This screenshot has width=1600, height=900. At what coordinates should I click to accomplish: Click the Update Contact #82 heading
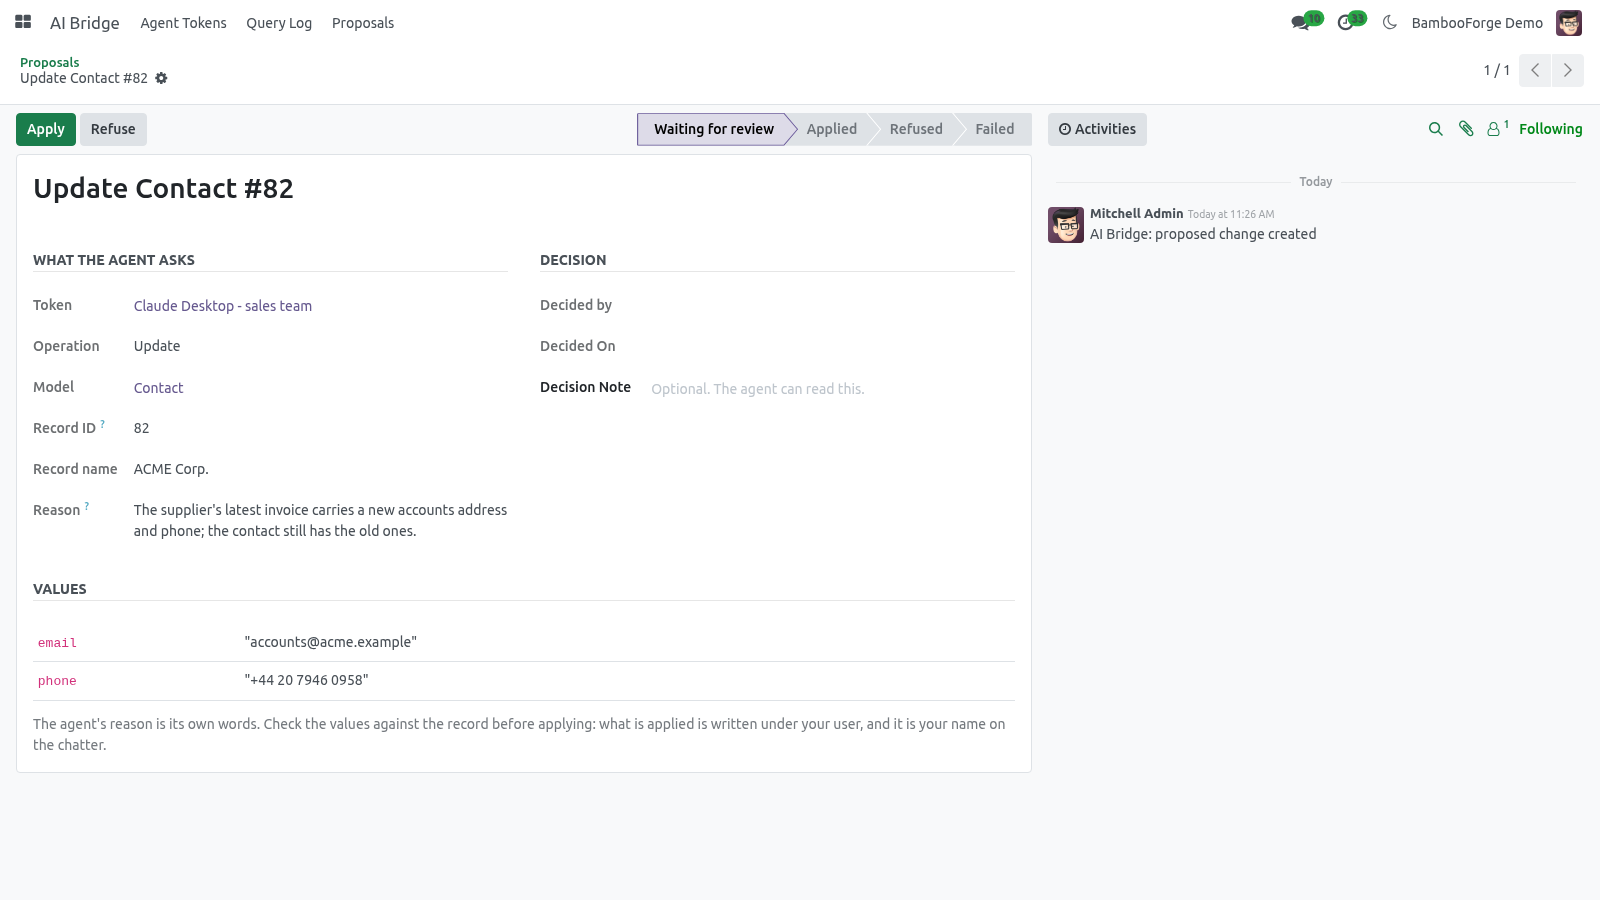164,189
